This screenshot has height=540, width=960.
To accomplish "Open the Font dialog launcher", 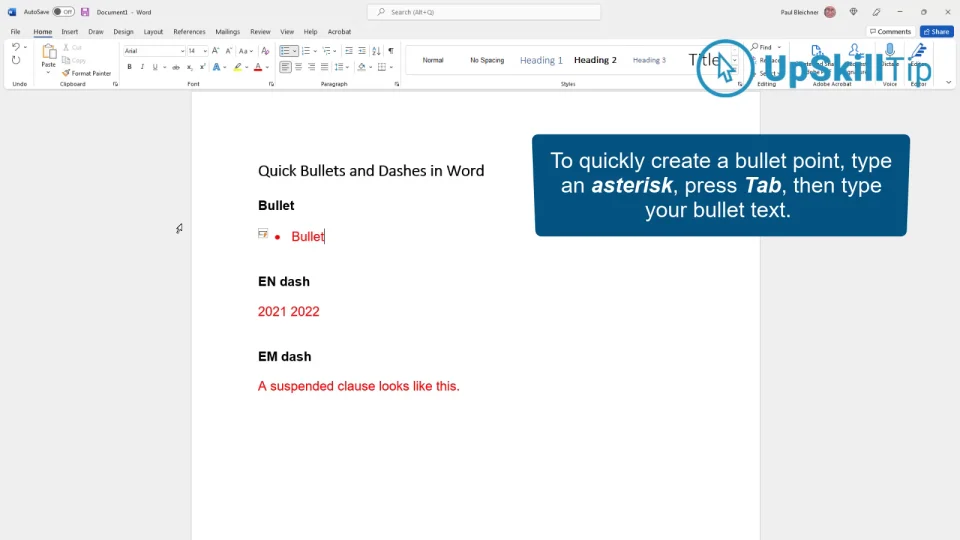I will pos(271,84).
